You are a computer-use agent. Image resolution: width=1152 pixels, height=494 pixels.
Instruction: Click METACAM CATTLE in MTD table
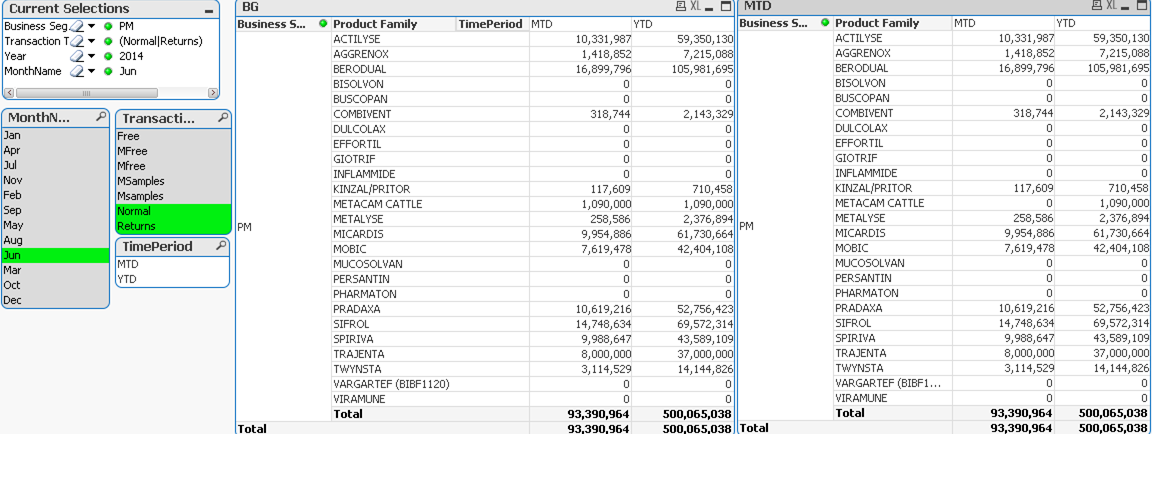893,203
